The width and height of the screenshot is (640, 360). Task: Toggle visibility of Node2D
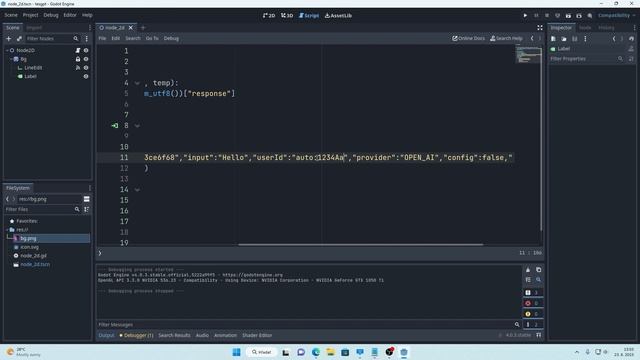86,50
